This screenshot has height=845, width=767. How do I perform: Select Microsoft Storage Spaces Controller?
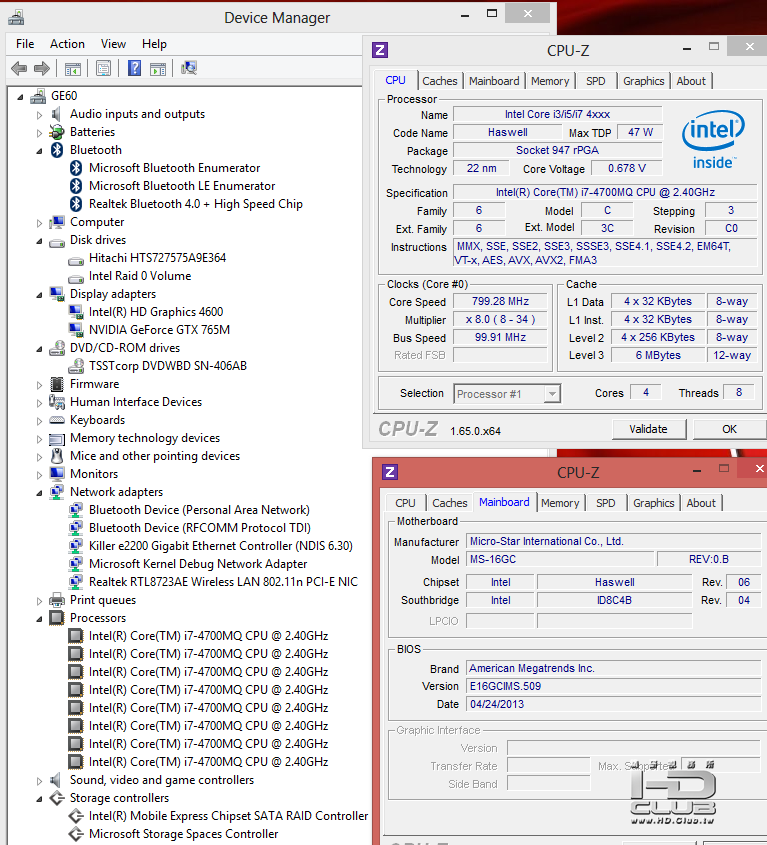point(183,834)
